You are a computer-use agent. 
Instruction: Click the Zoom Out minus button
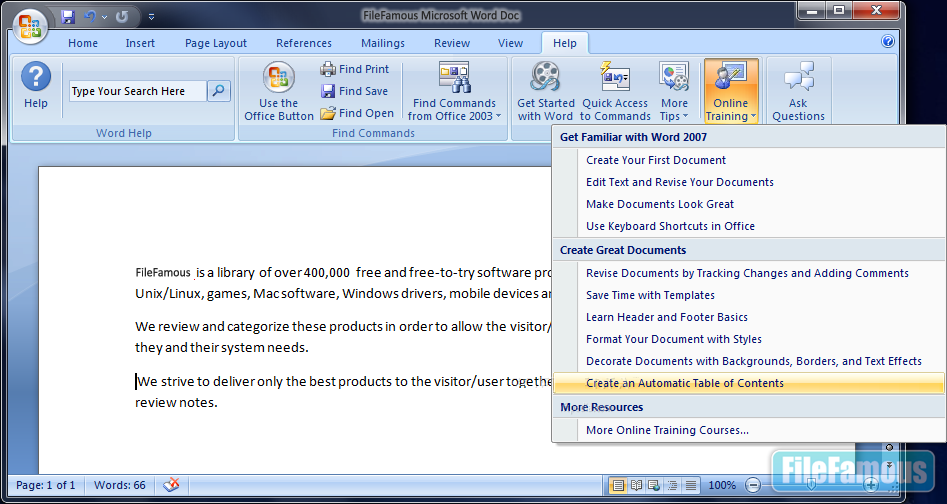(753, 485)
